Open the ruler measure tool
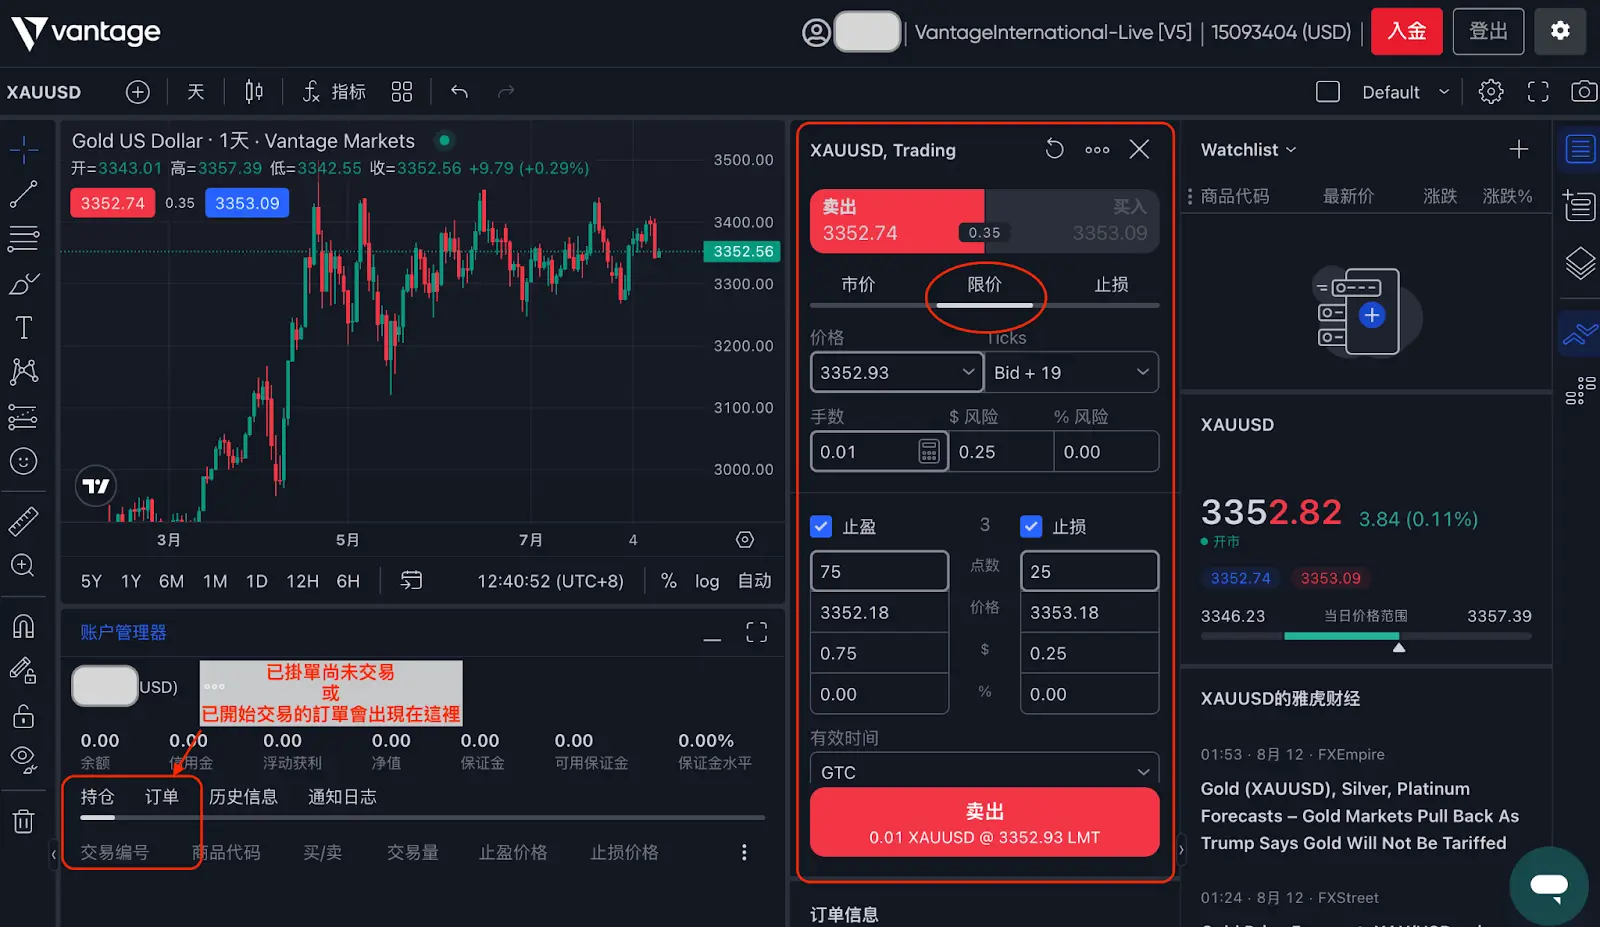1600x927 pixels. click(23, 520)
